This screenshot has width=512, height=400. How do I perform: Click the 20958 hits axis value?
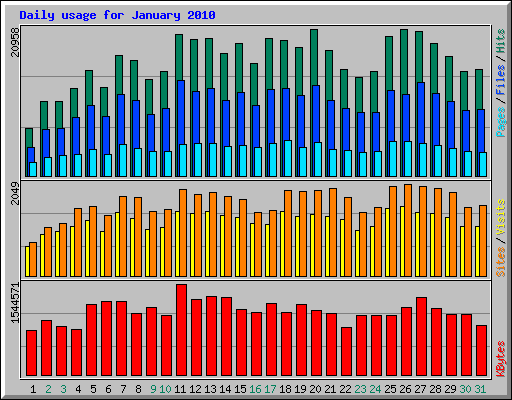tap(15, 42)
